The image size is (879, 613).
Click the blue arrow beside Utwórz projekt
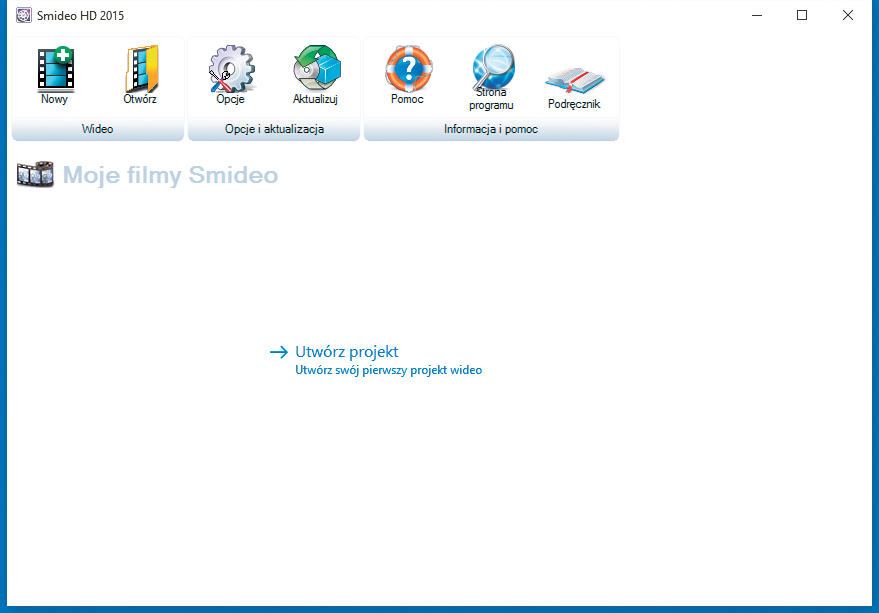[x=279, y=352]
